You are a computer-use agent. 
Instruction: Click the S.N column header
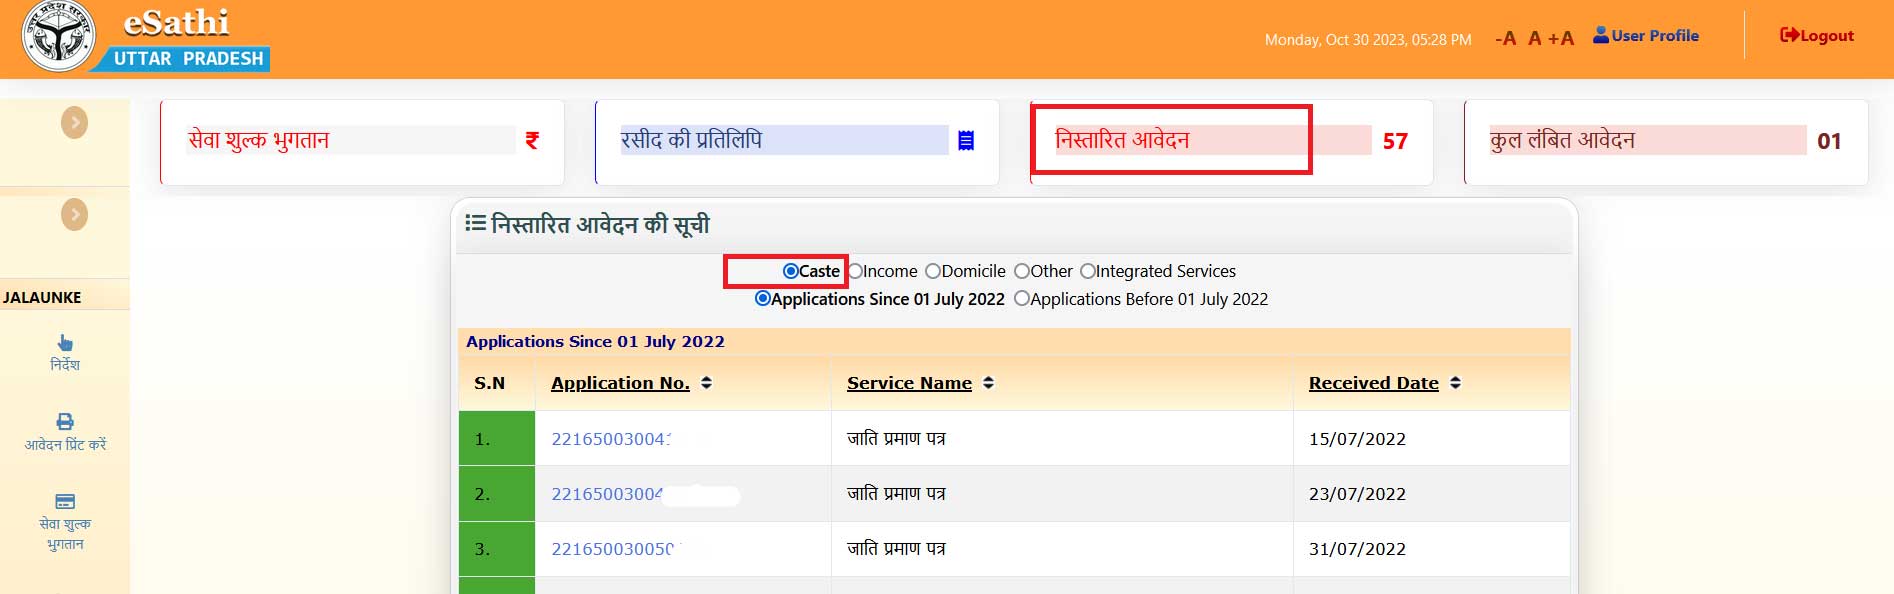tap(489, 383)
